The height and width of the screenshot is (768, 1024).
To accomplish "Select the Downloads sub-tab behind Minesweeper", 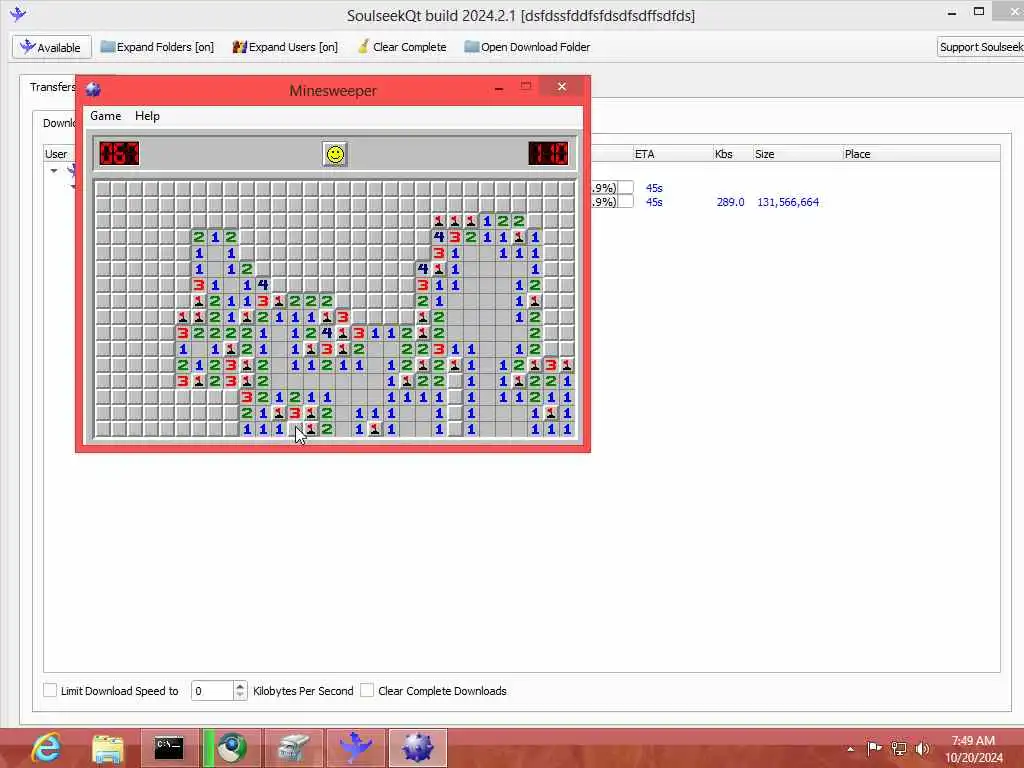I will click(59, 123).
